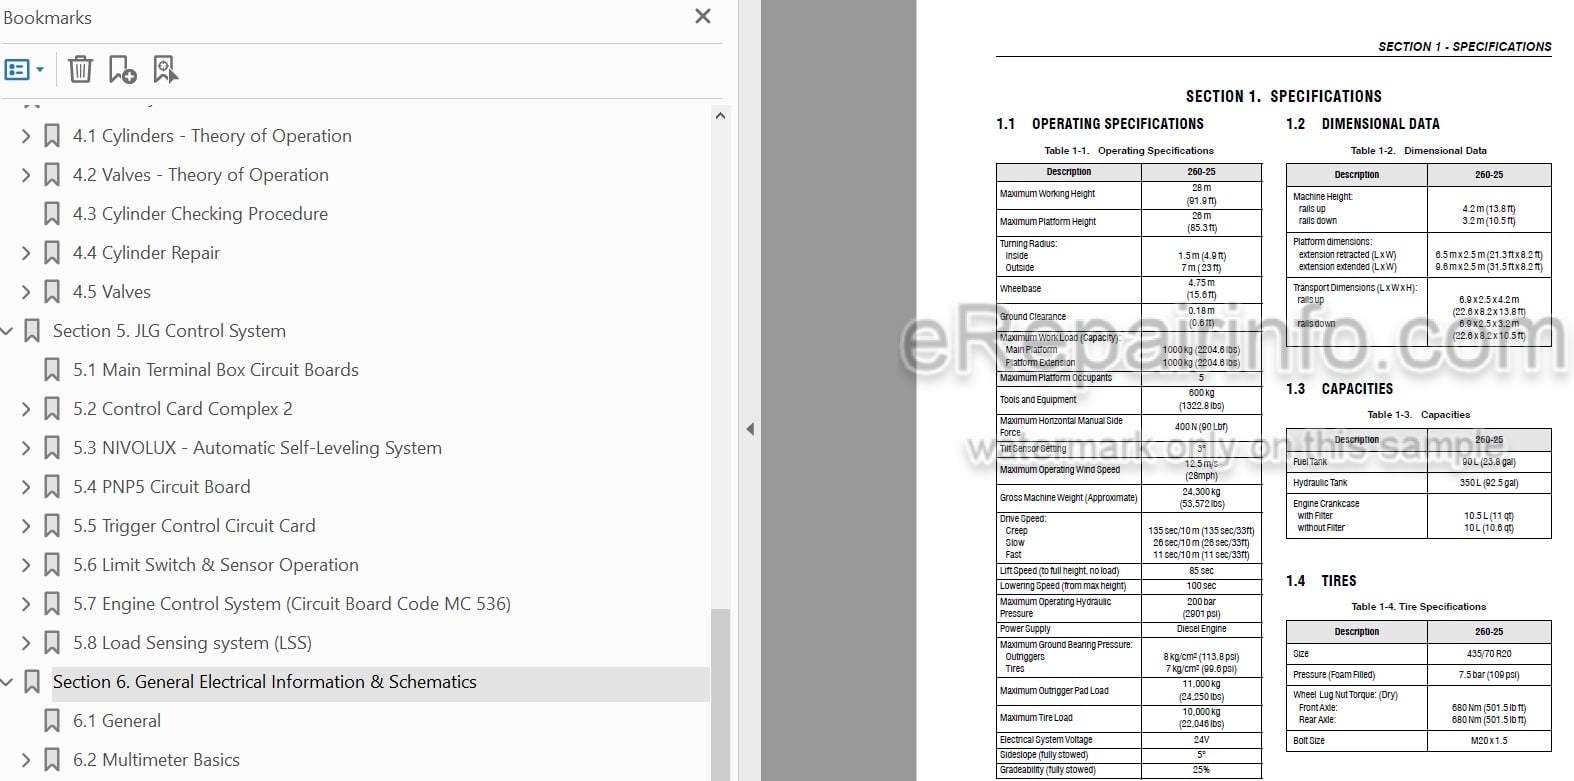Screen dimensions: 1574x781
Task: Expand the 4.5 Valves bookmark
Action: 26,292
